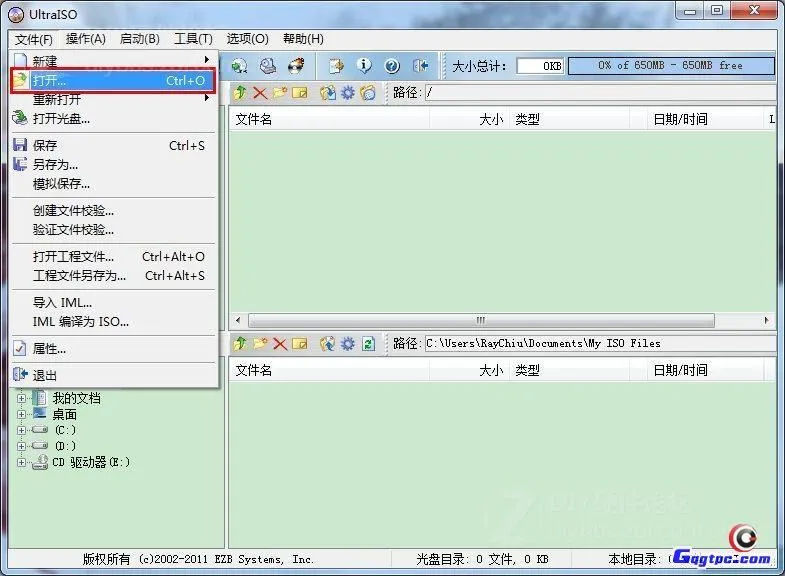Choose 属性... menu entry
This screenshot has height=576, width=785.
[x=114, y=349]
